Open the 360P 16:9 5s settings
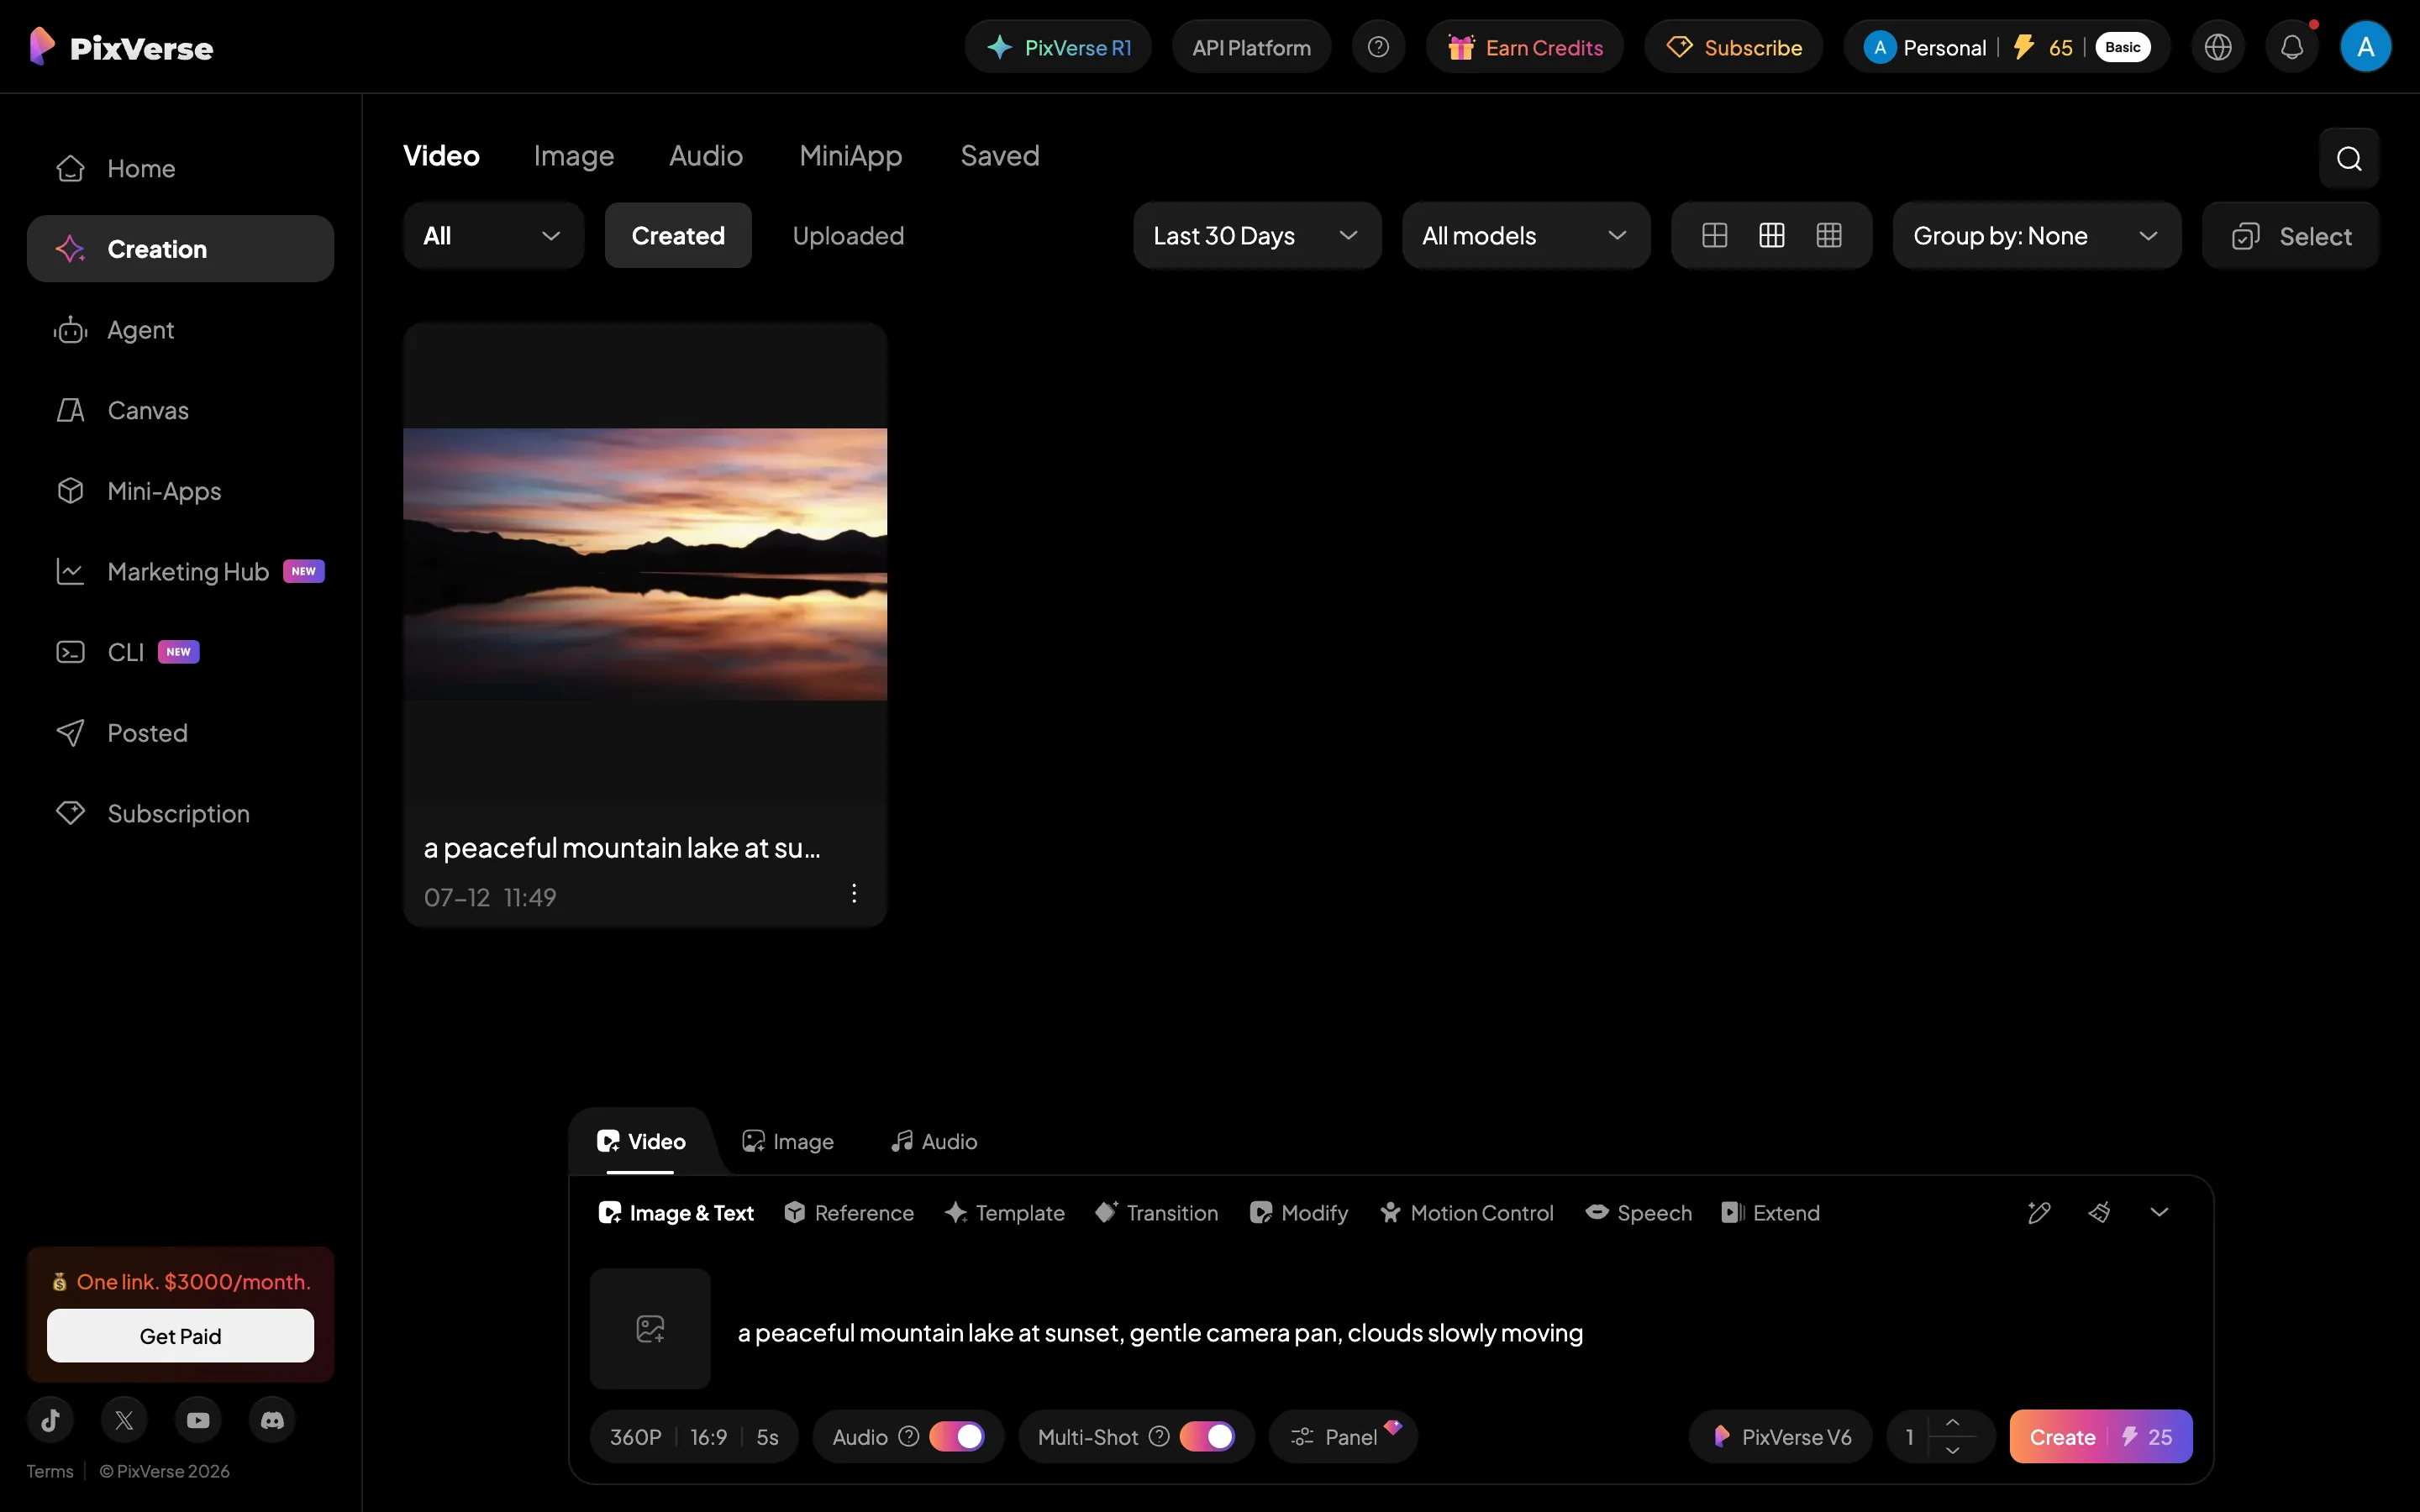This screenshot has width=2420, height=1512. [x=694, y=1436]
